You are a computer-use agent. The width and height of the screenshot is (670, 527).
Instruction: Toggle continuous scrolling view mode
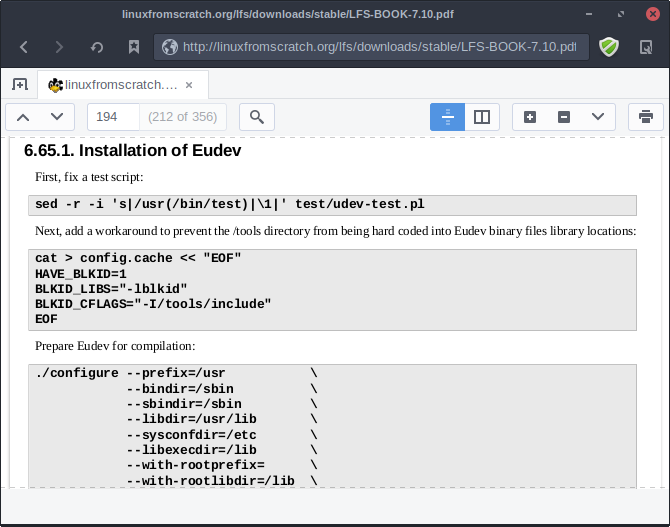click(x=447, y=117)
